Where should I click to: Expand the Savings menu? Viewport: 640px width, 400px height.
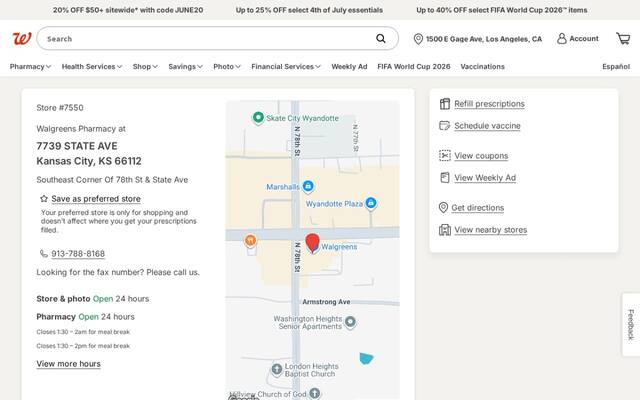(185, 67)
